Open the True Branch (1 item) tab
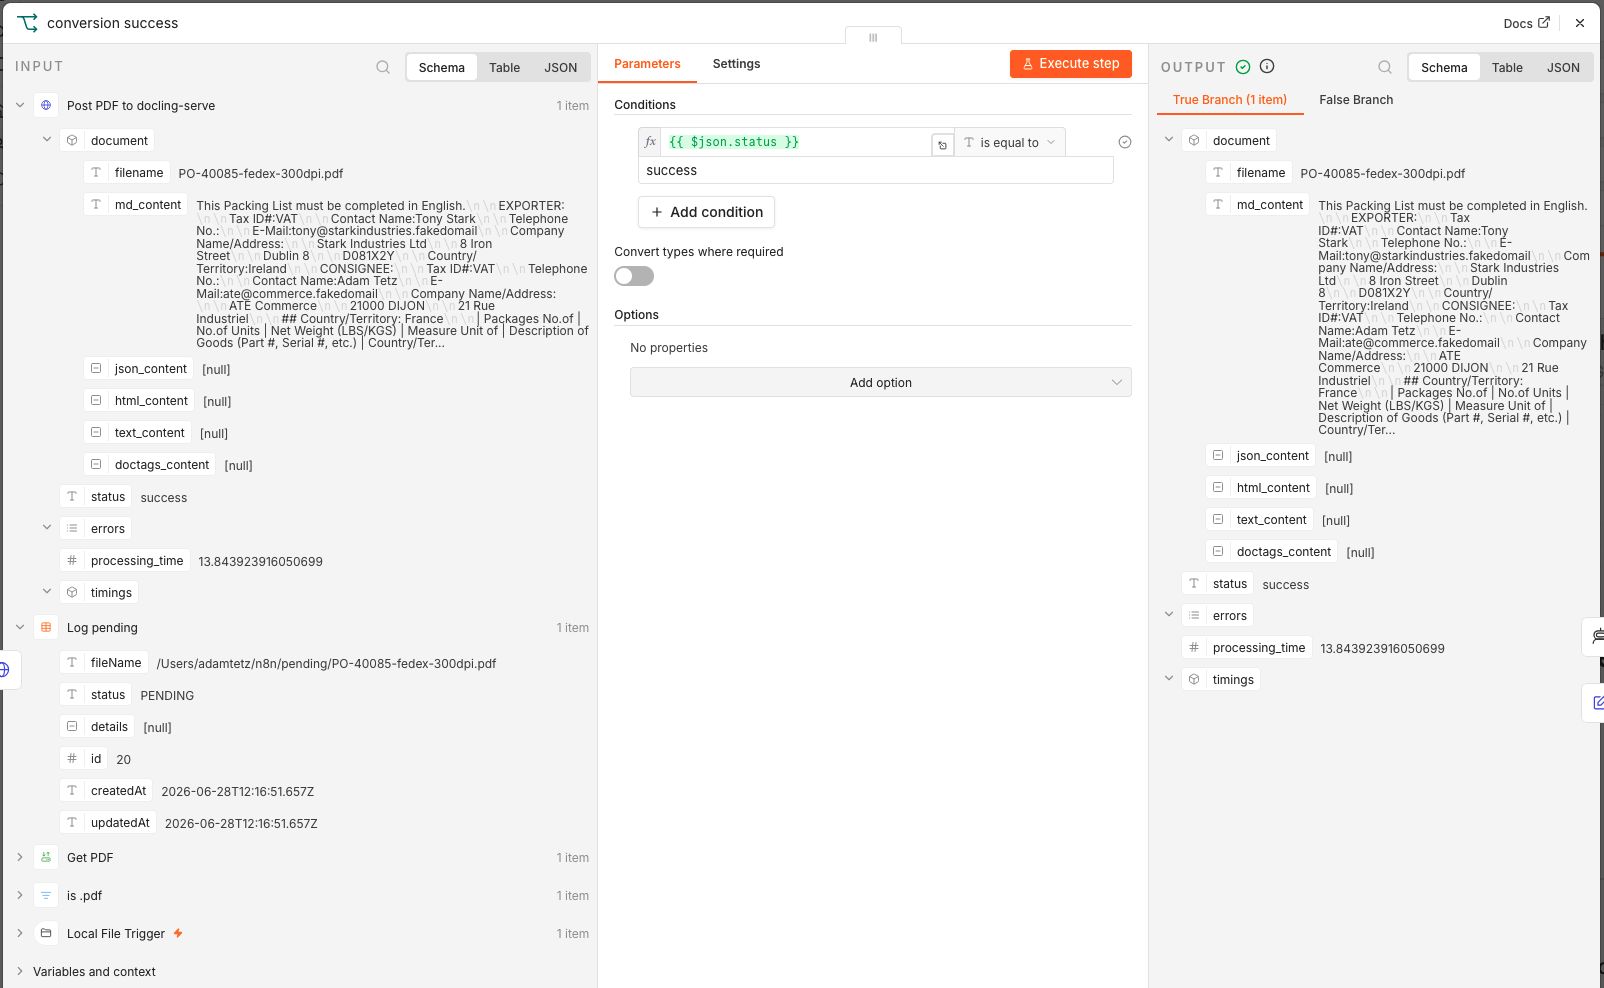This screenshot has height=988, width=1604. [x=1230, y=100]
